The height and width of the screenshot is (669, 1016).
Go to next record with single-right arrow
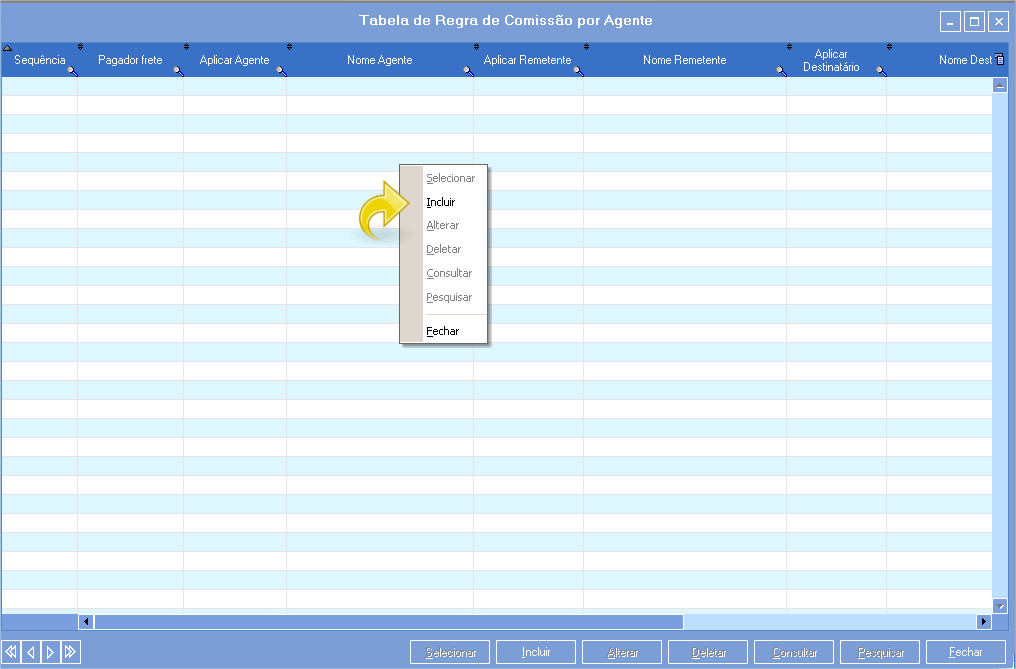point(51,651)
